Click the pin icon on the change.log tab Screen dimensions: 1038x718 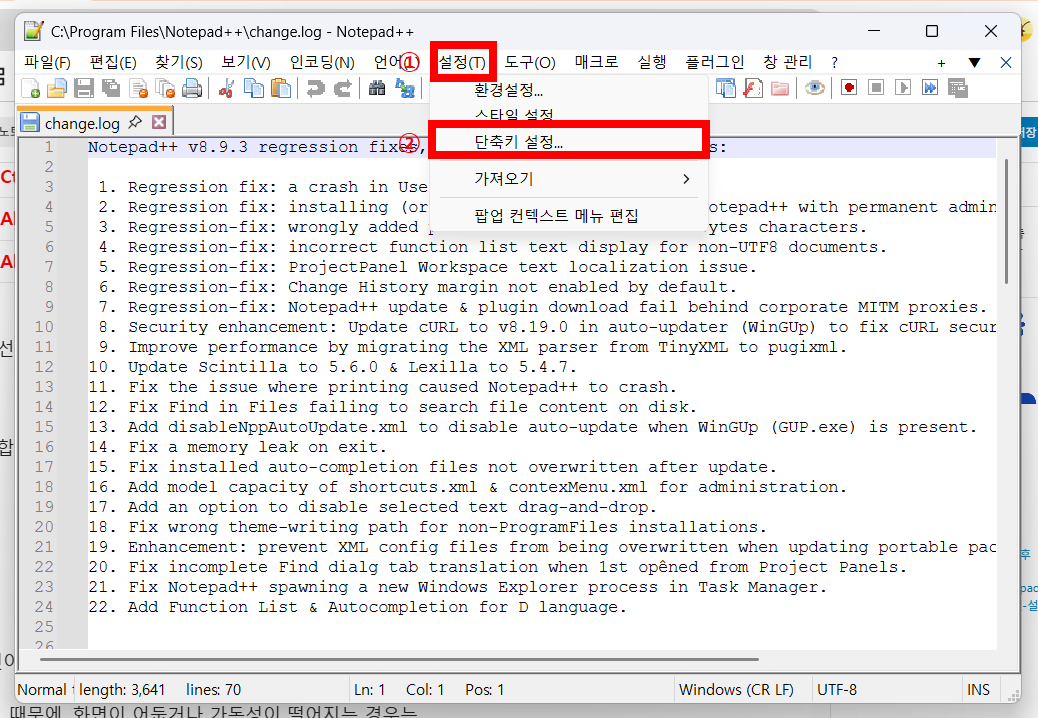(135, 122)
